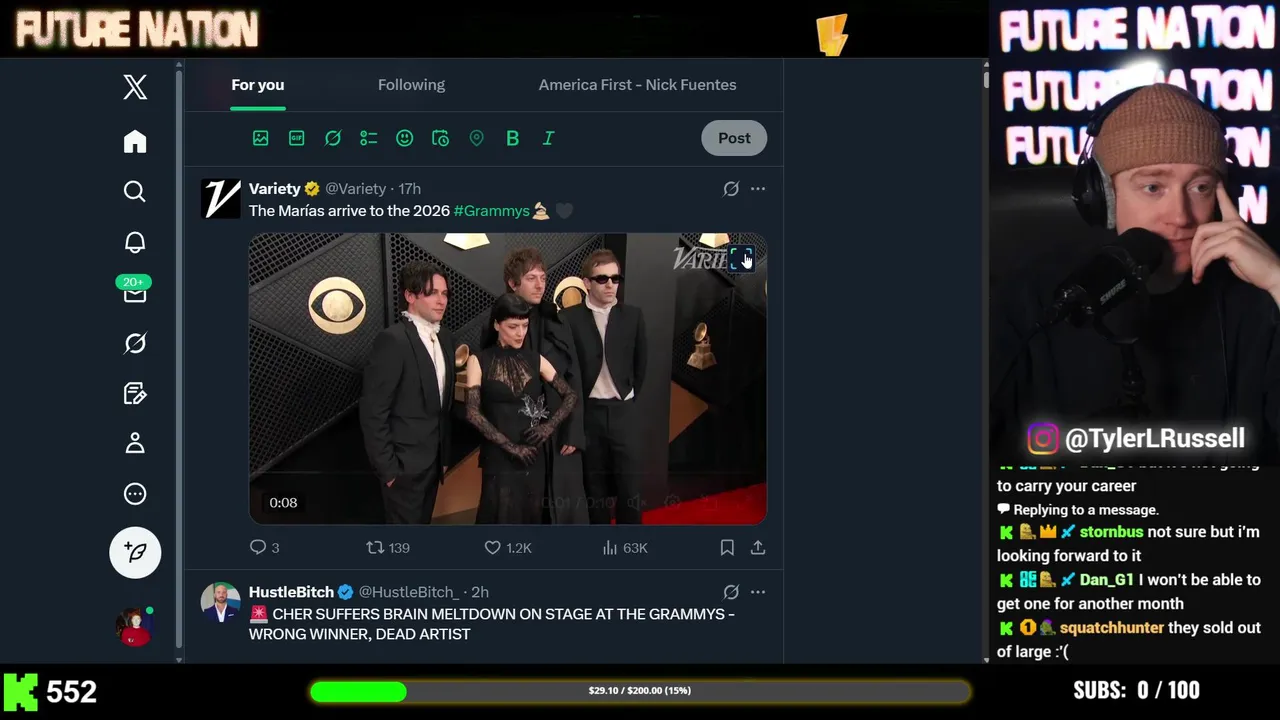This screenshot has width=1280, height=720.
Task: Click fullscreen icon on Variety video
Action: pyautogui.click(x=742, y=259)
